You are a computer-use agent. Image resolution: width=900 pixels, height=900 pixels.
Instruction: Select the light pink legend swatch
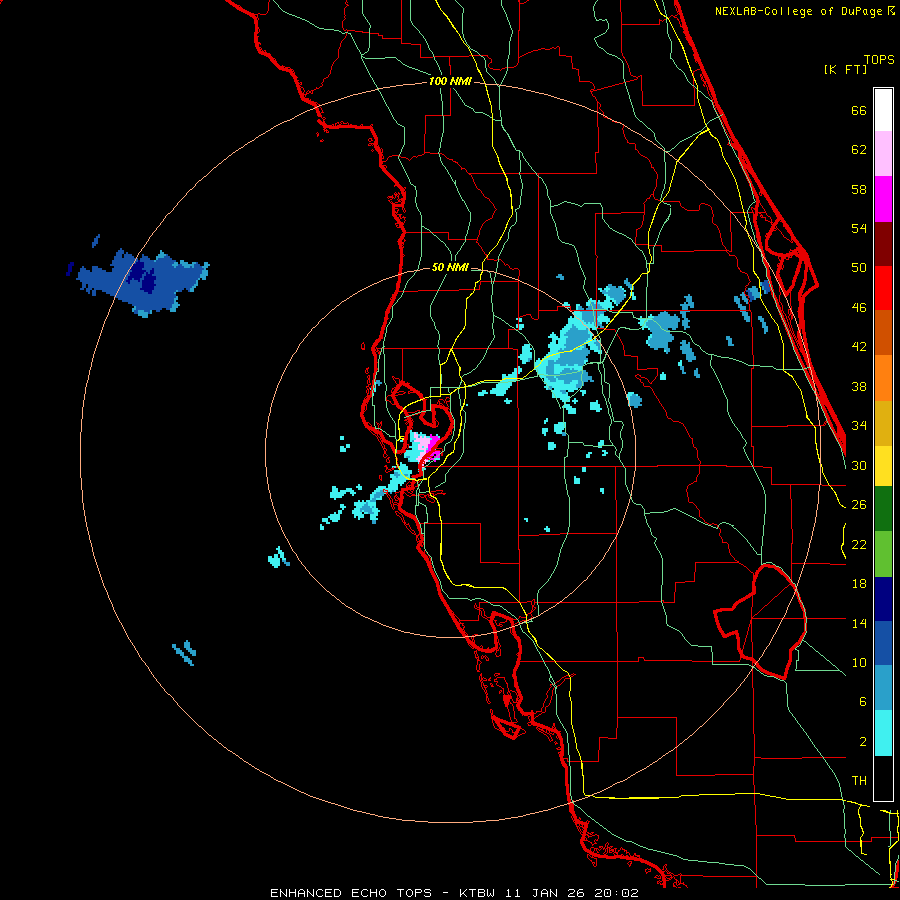tap(883, 153)
